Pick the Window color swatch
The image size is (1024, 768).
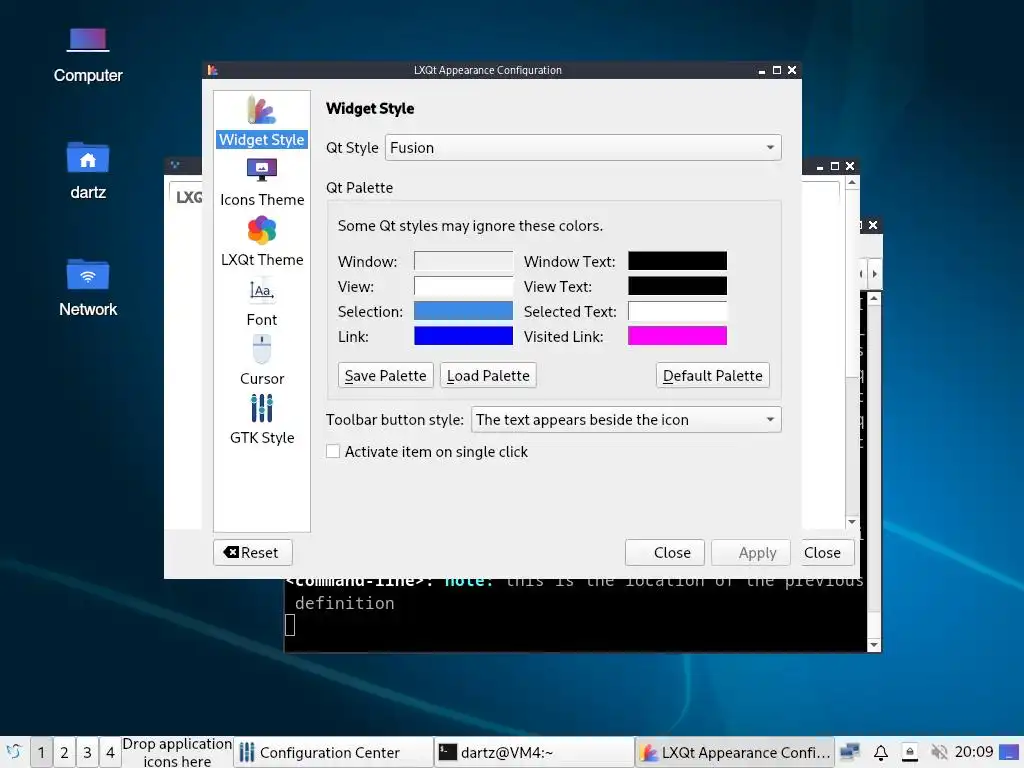click(x=463, y=261)
